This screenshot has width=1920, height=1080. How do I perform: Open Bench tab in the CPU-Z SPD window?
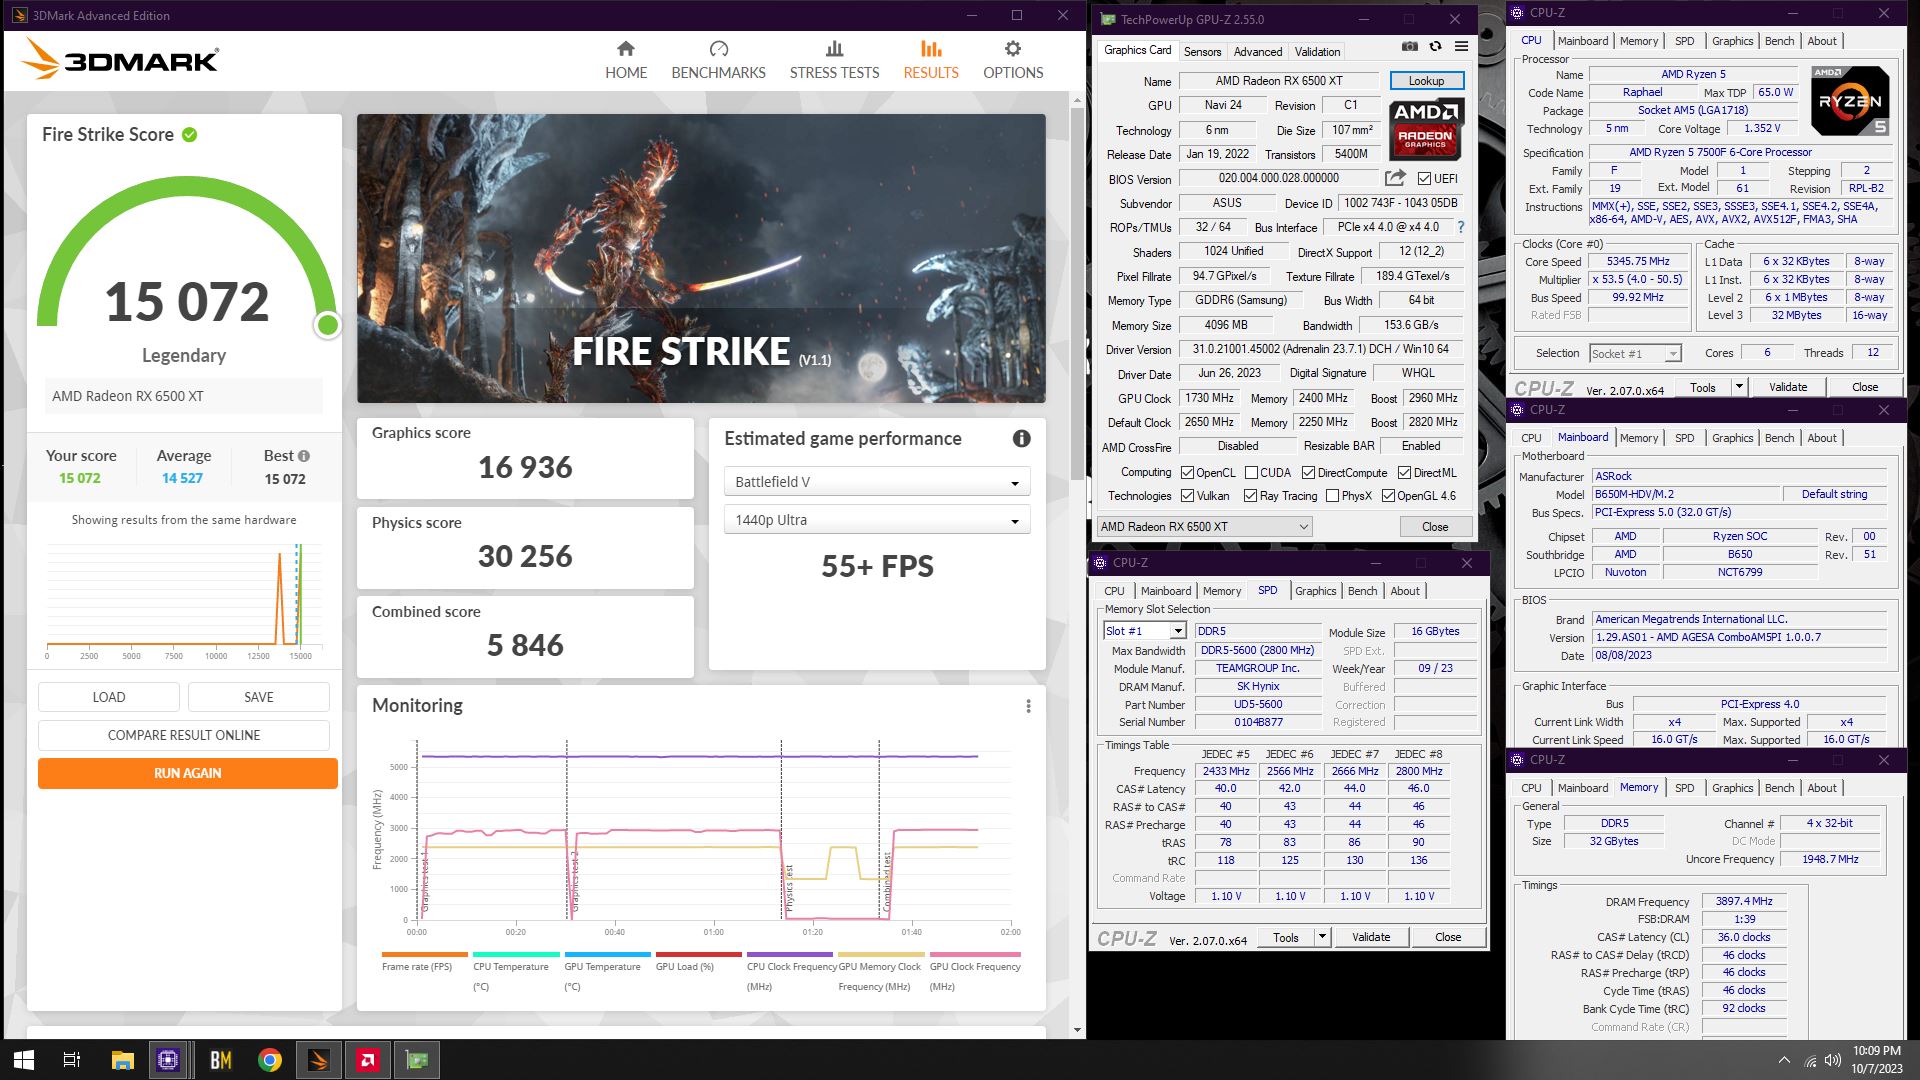(x=1362, y=591)
